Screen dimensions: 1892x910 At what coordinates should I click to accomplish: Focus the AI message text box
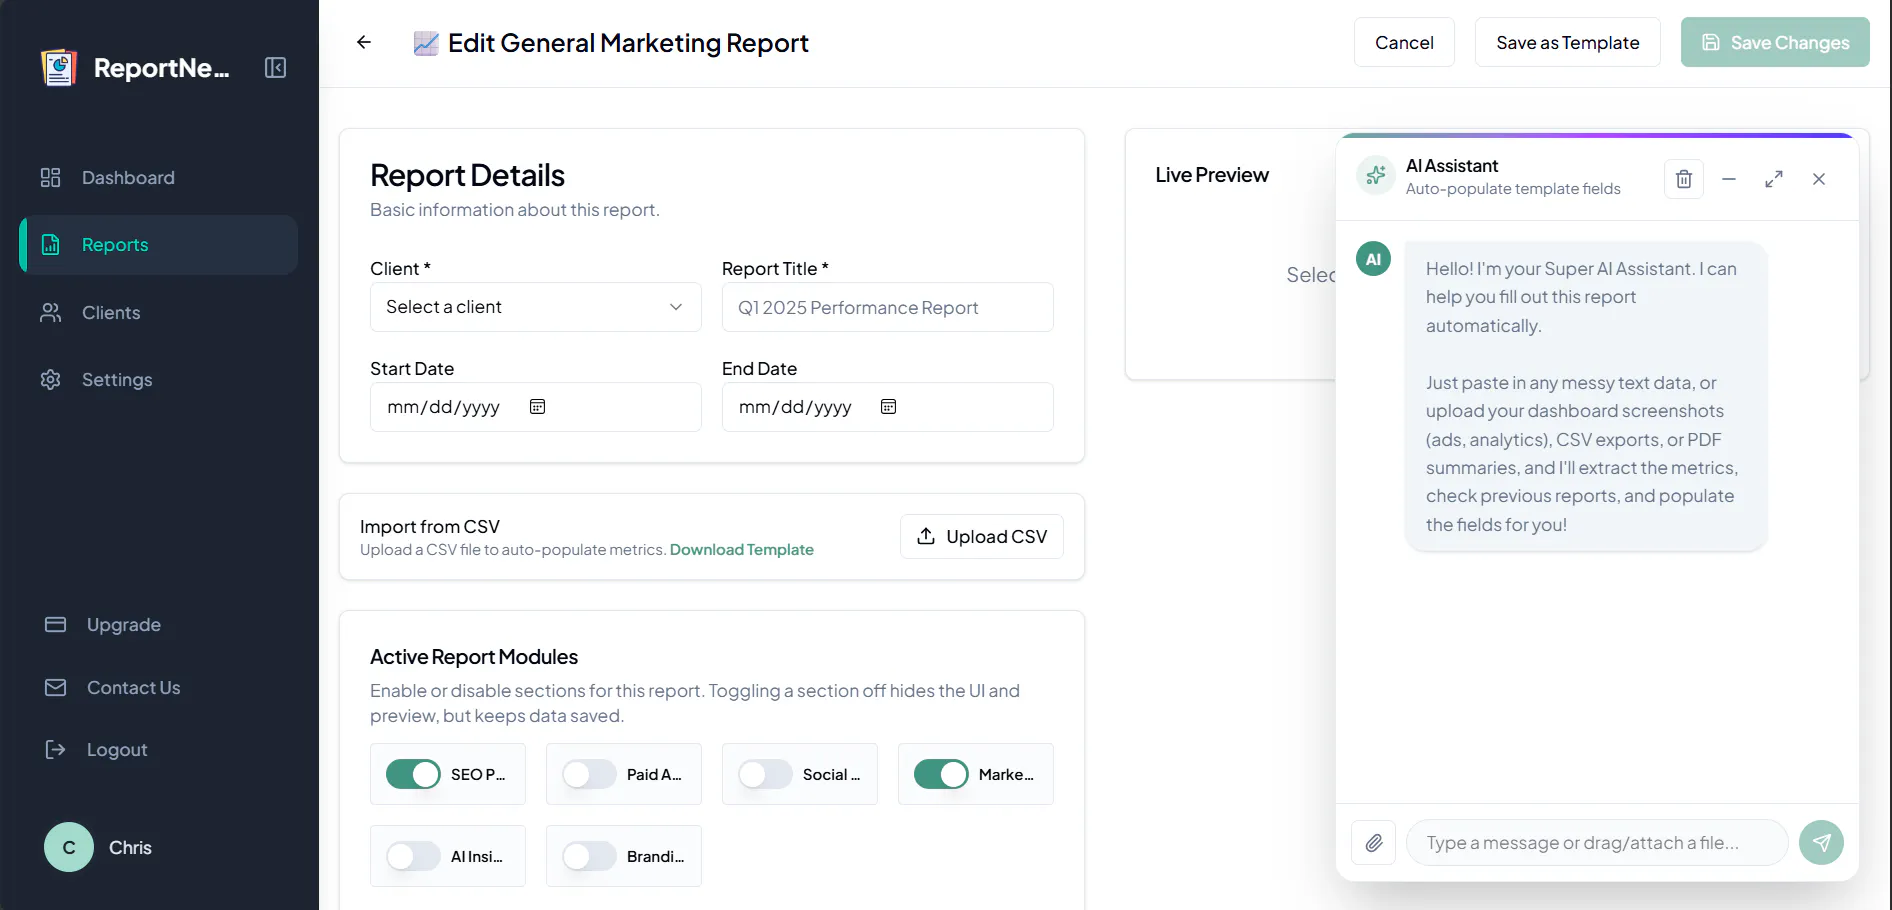click(1597, 843)
